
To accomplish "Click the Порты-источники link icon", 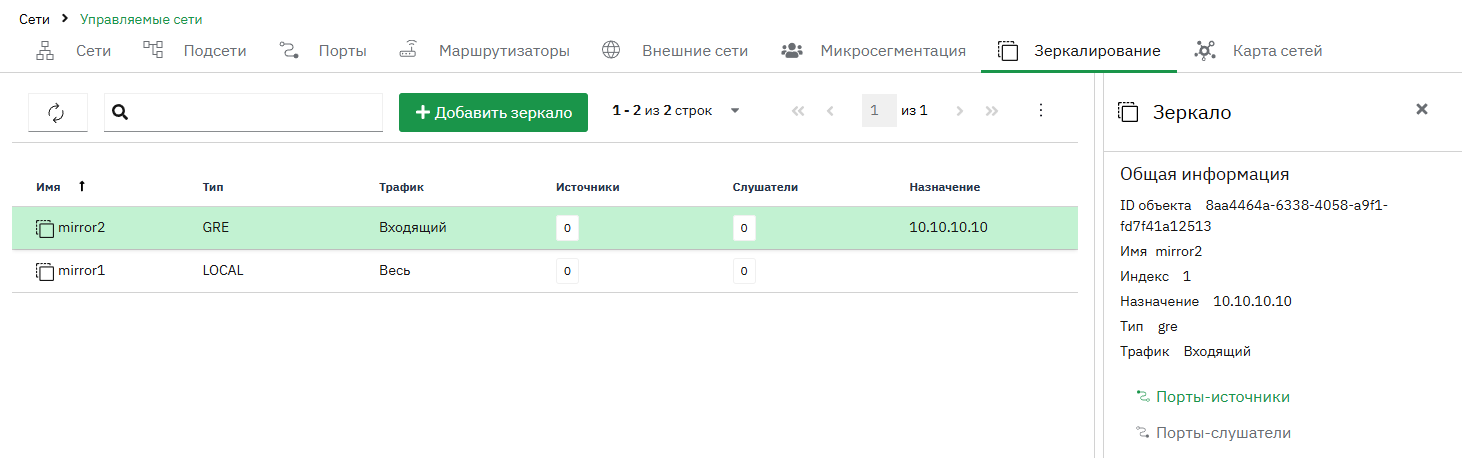I will (x=1143, y=397).
